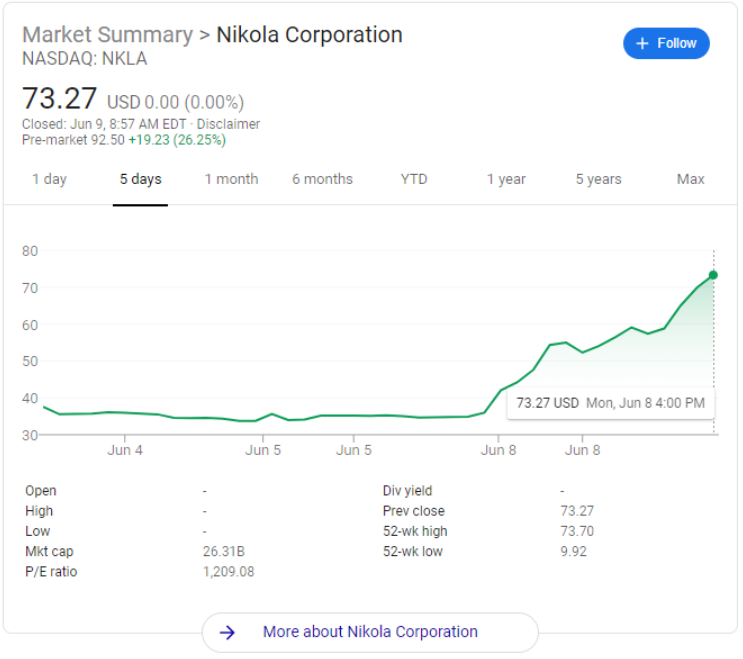
Task: Select the YTD tab
Action: pyautogui.click(x=414, y=179)
